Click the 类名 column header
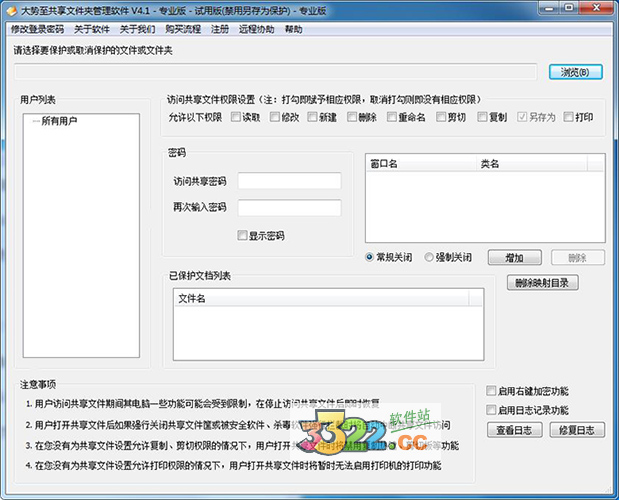619x500 pixels. [532, 163]
